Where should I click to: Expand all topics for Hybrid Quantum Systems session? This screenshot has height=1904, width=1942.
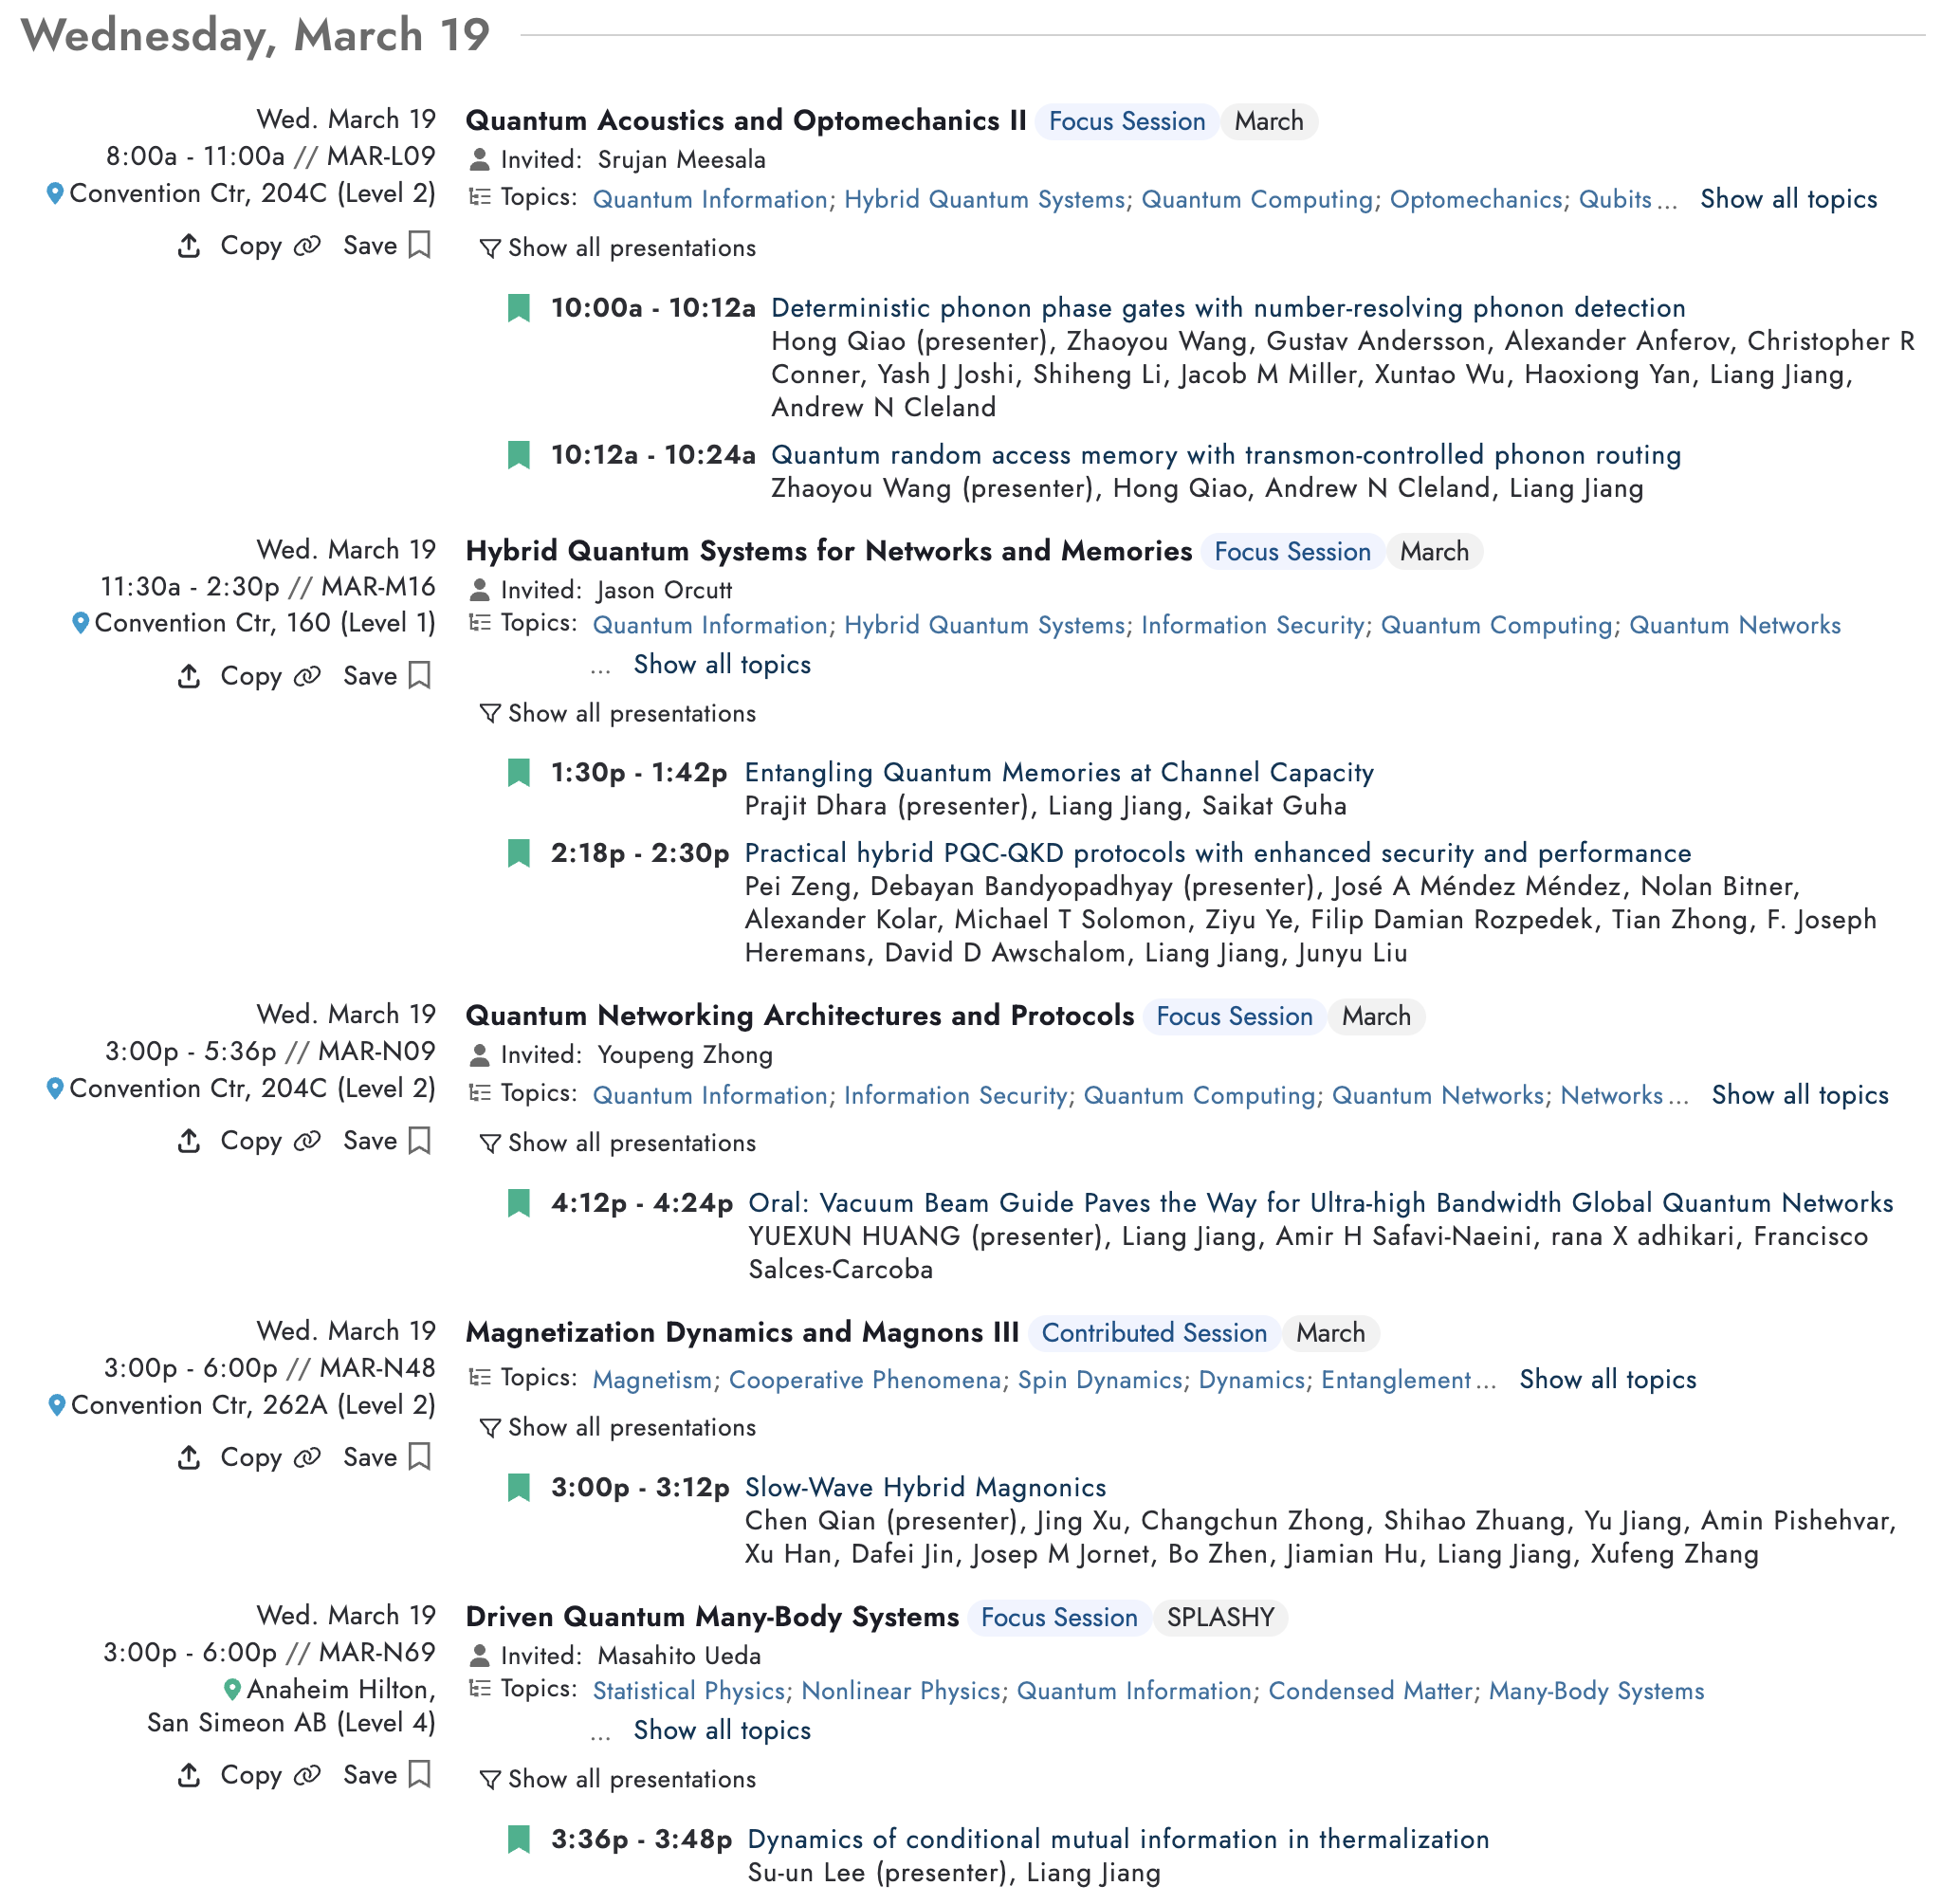tap(722, 665)
